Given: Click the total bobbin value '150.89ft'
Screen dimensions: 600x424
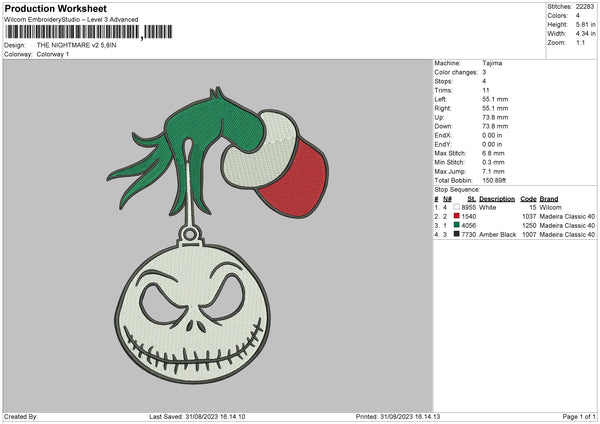Looking at the screenshot, I should pos(494,180).
